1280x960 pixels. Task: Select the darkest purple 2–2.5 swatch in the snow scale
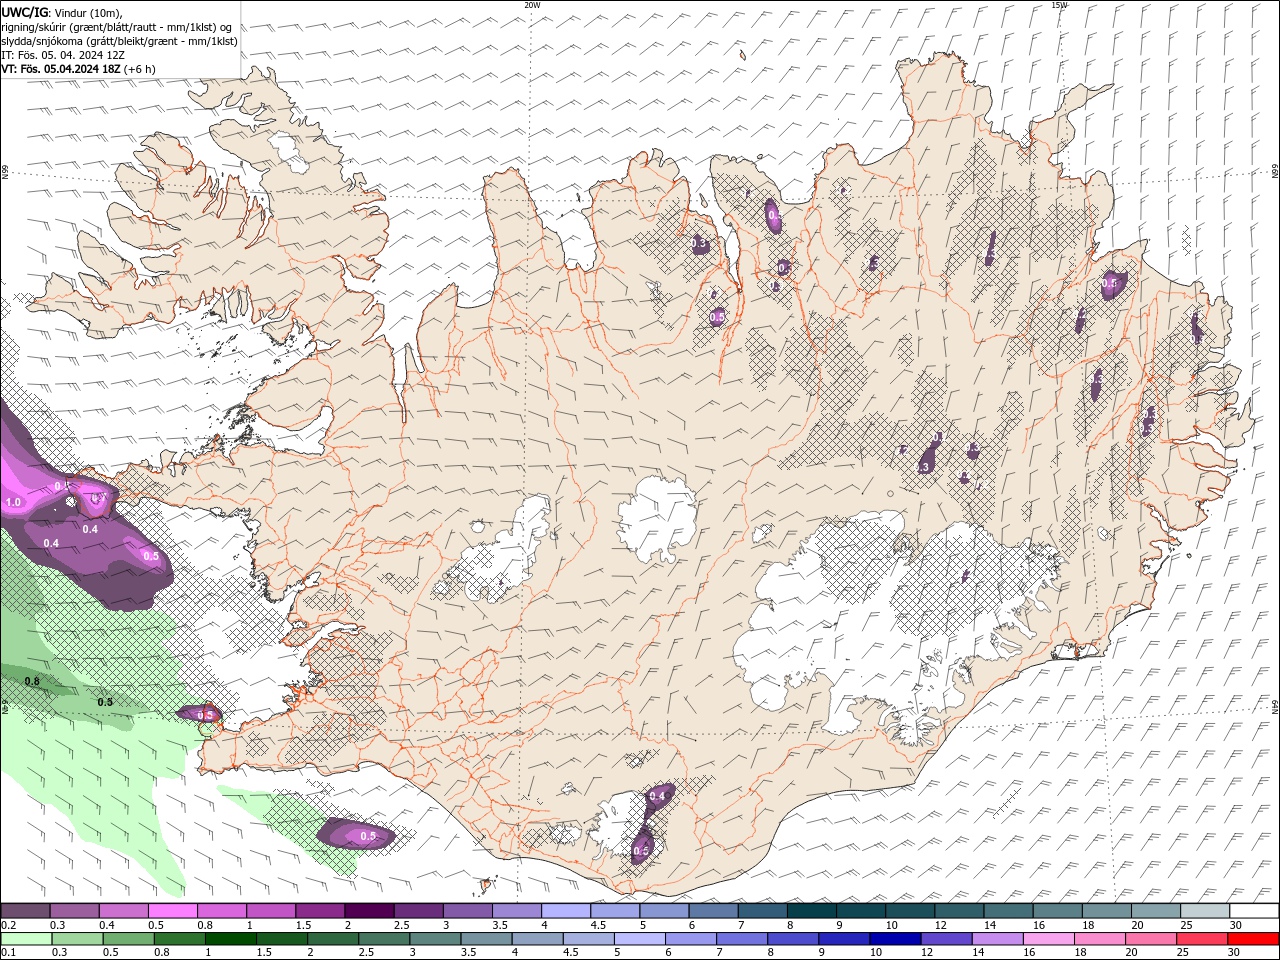click(x=368, y=911)
